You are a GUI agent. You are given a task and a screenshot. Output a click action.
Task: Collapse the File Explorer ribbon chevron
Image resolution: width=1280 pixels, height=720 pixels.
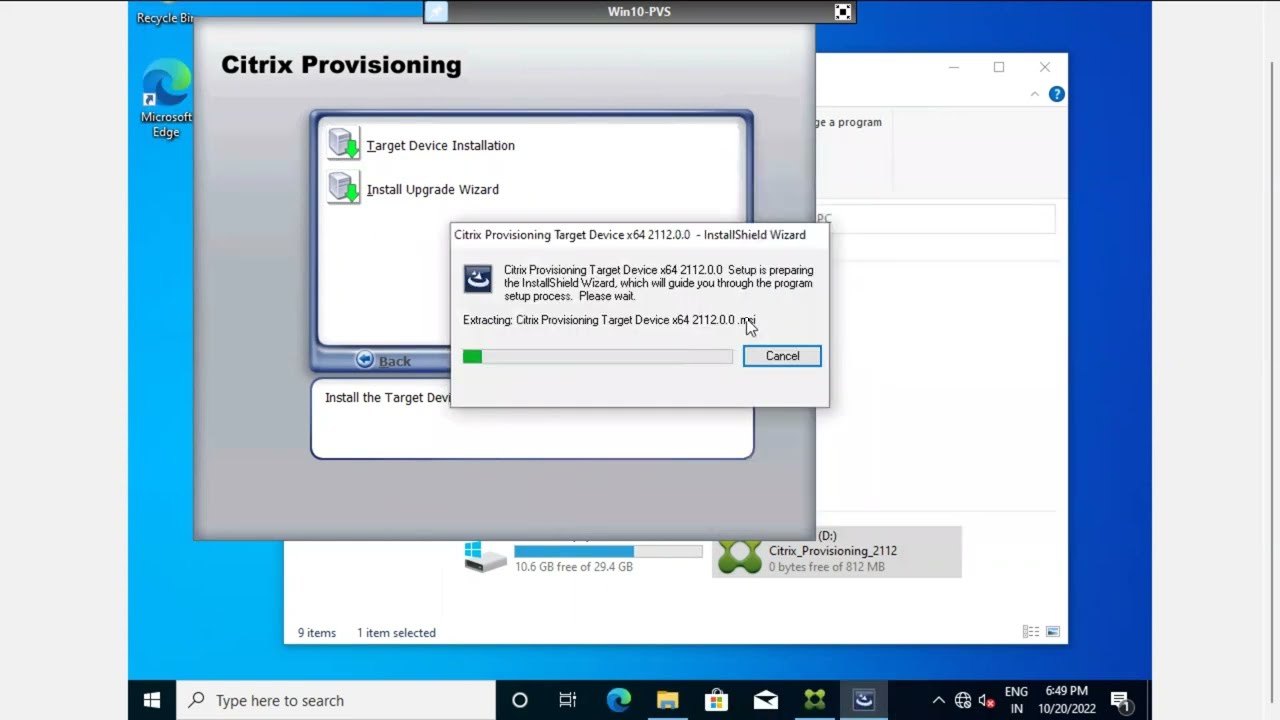(1034, 94)
